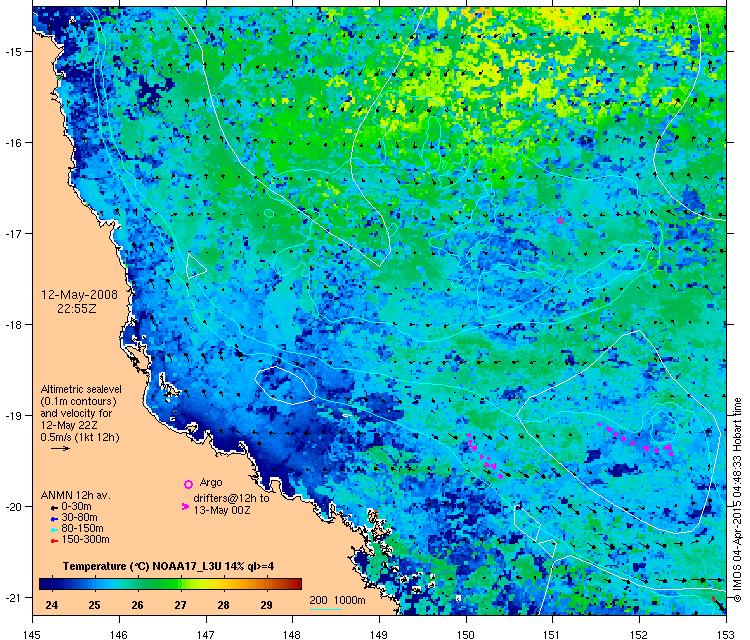Click the magenta Argo circle in the legend

188,484
